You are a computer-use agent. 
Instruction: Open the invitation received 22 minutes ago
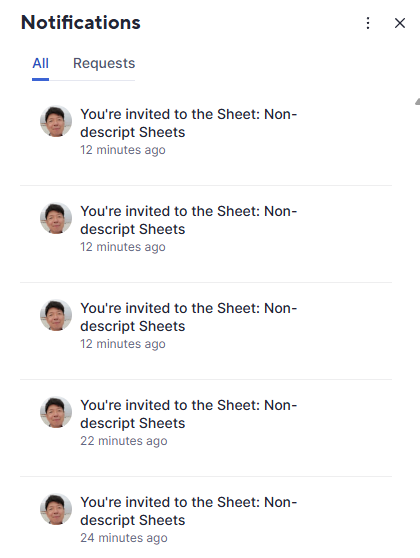click(x=206, y=428)
